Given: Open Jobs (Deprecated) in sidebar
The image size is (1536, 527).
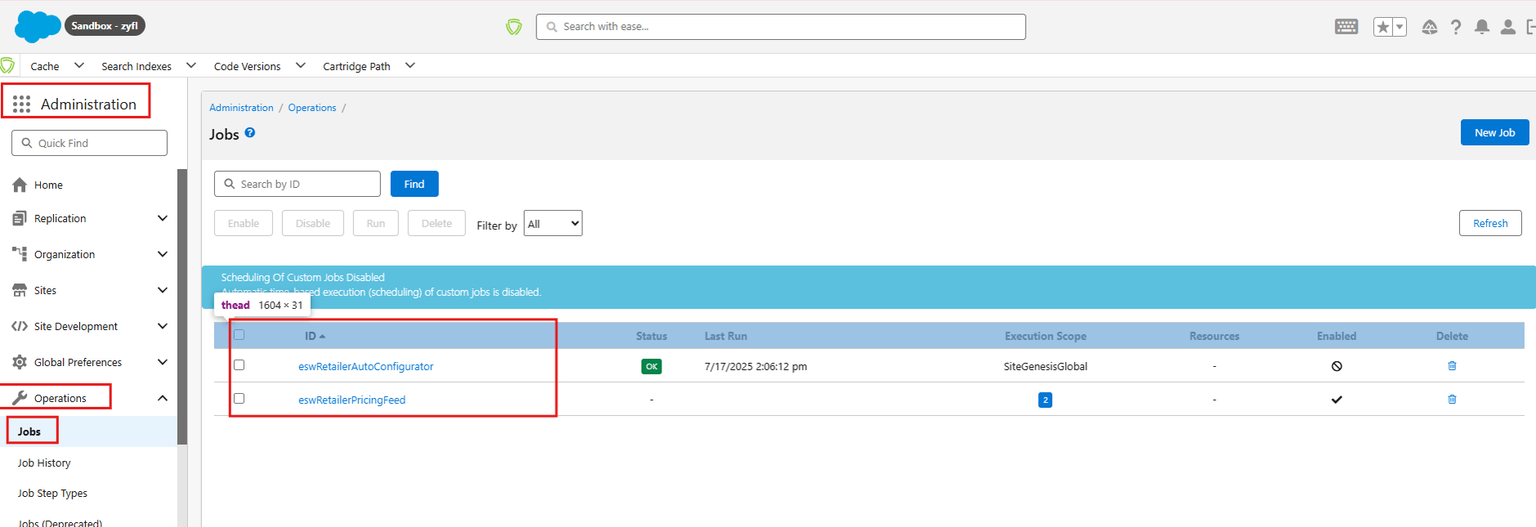Looking at the screenshot, I should [60, 522].
